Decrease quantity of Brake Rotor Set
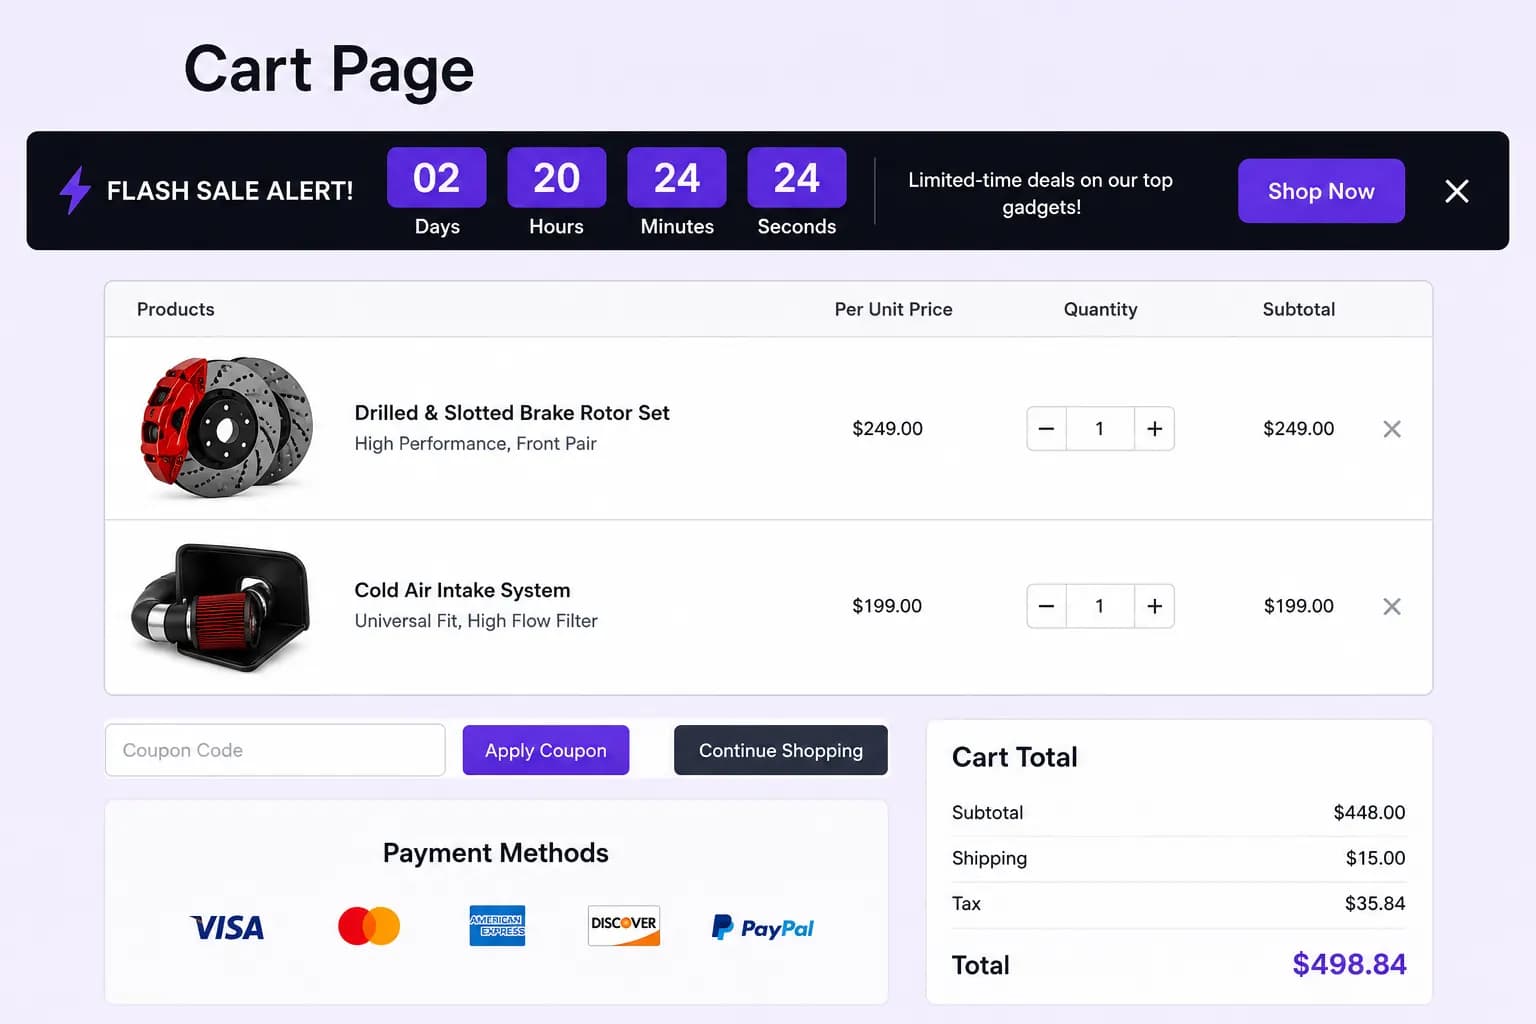 1046,429
